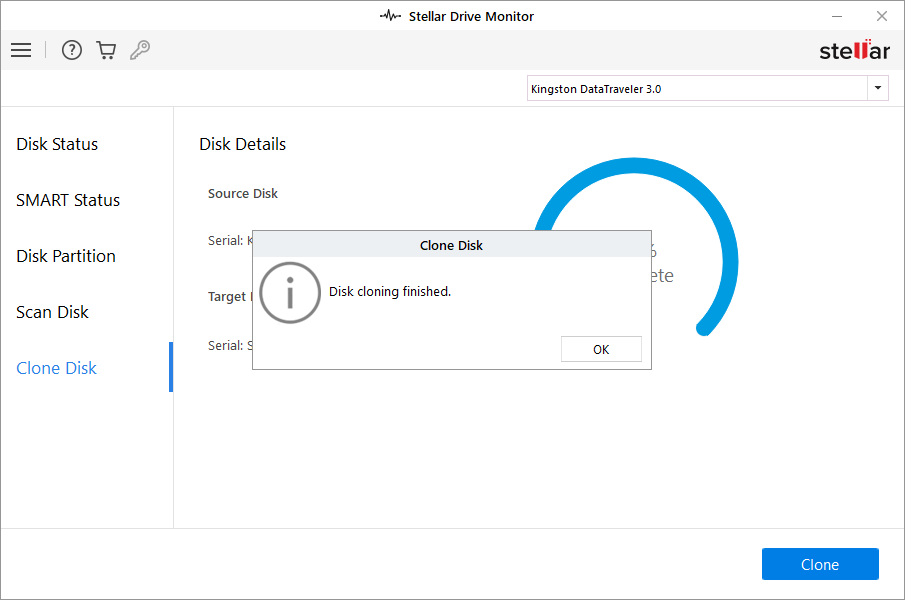This screenshot has width=905, height=600.
Task: Switch to Disk Status tab
Action: pyautogui.click(x=57, y=144)
